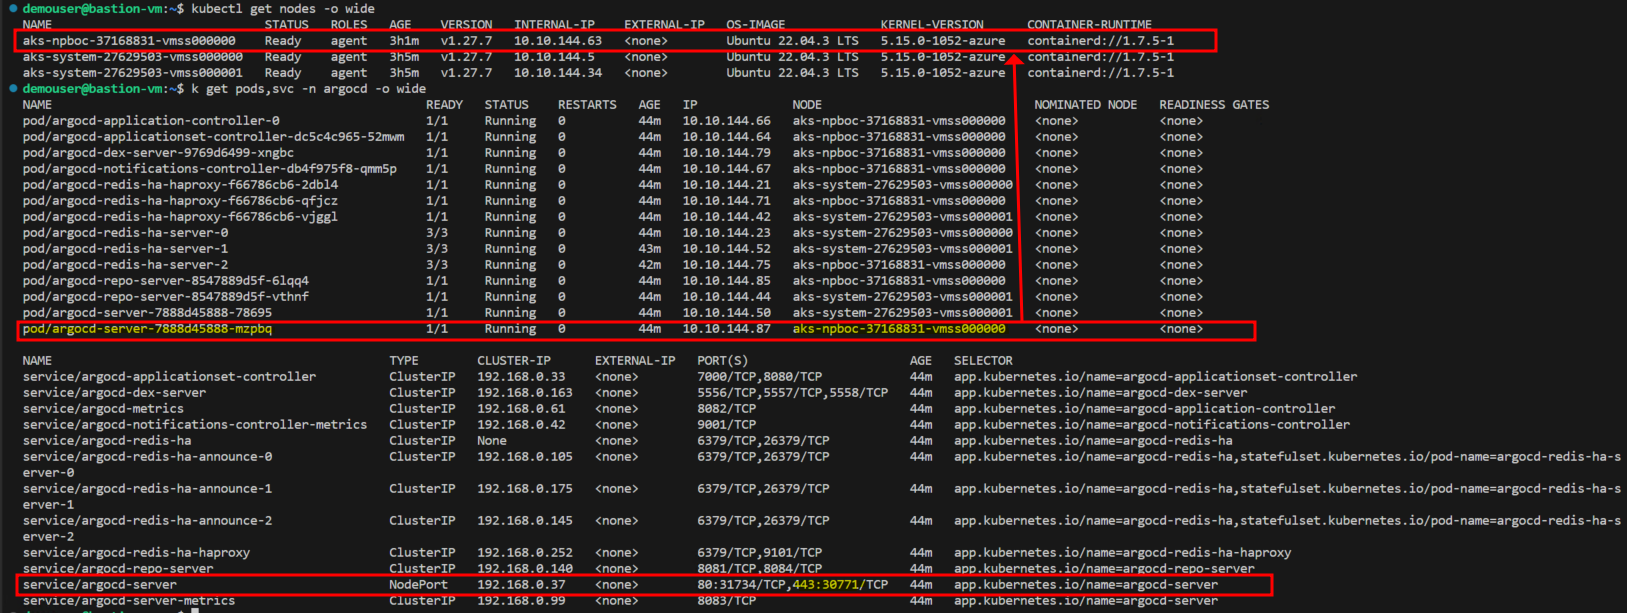Click cluster IP 192.168.0.37
The height and width of the screenshot is (613, 1627).
pos(521,585)
